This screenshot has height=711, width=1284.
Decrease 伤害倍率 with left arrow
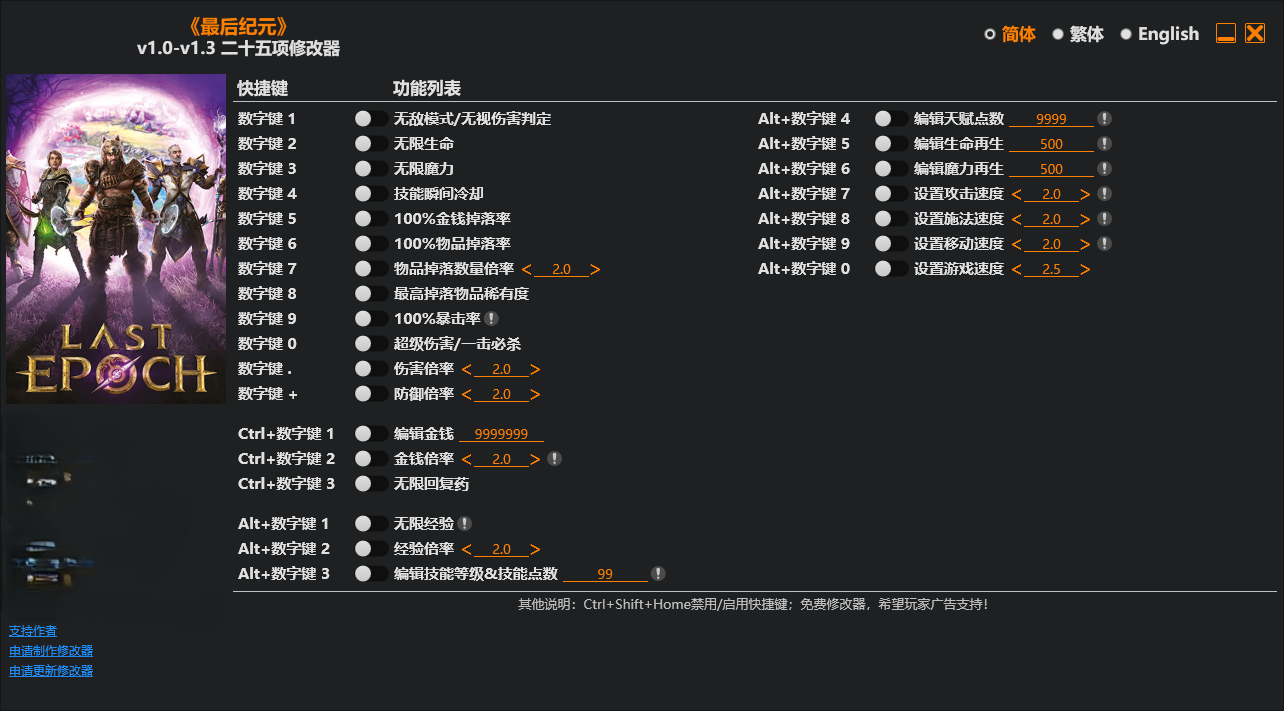point(466,369)
